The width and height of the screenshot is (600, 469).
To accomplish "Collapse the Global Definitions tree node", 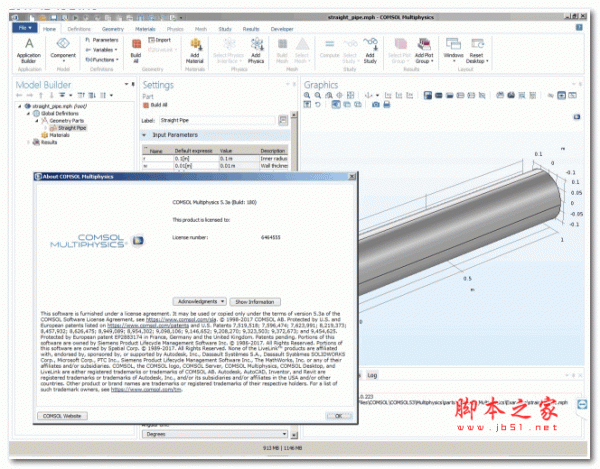I will tap(28, 114).
